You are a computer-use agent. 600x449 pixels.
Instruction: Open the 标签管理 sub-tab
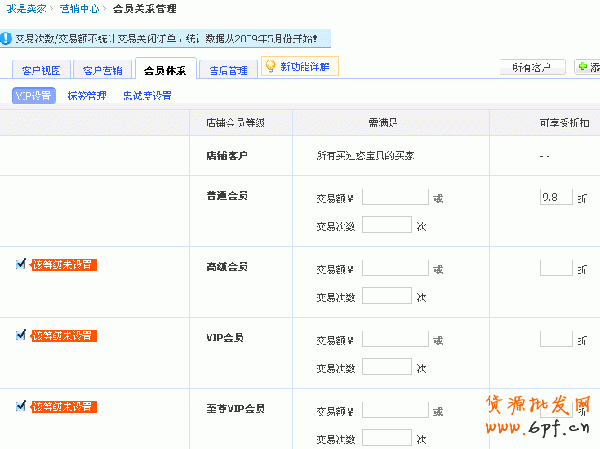tap(86, 96)
